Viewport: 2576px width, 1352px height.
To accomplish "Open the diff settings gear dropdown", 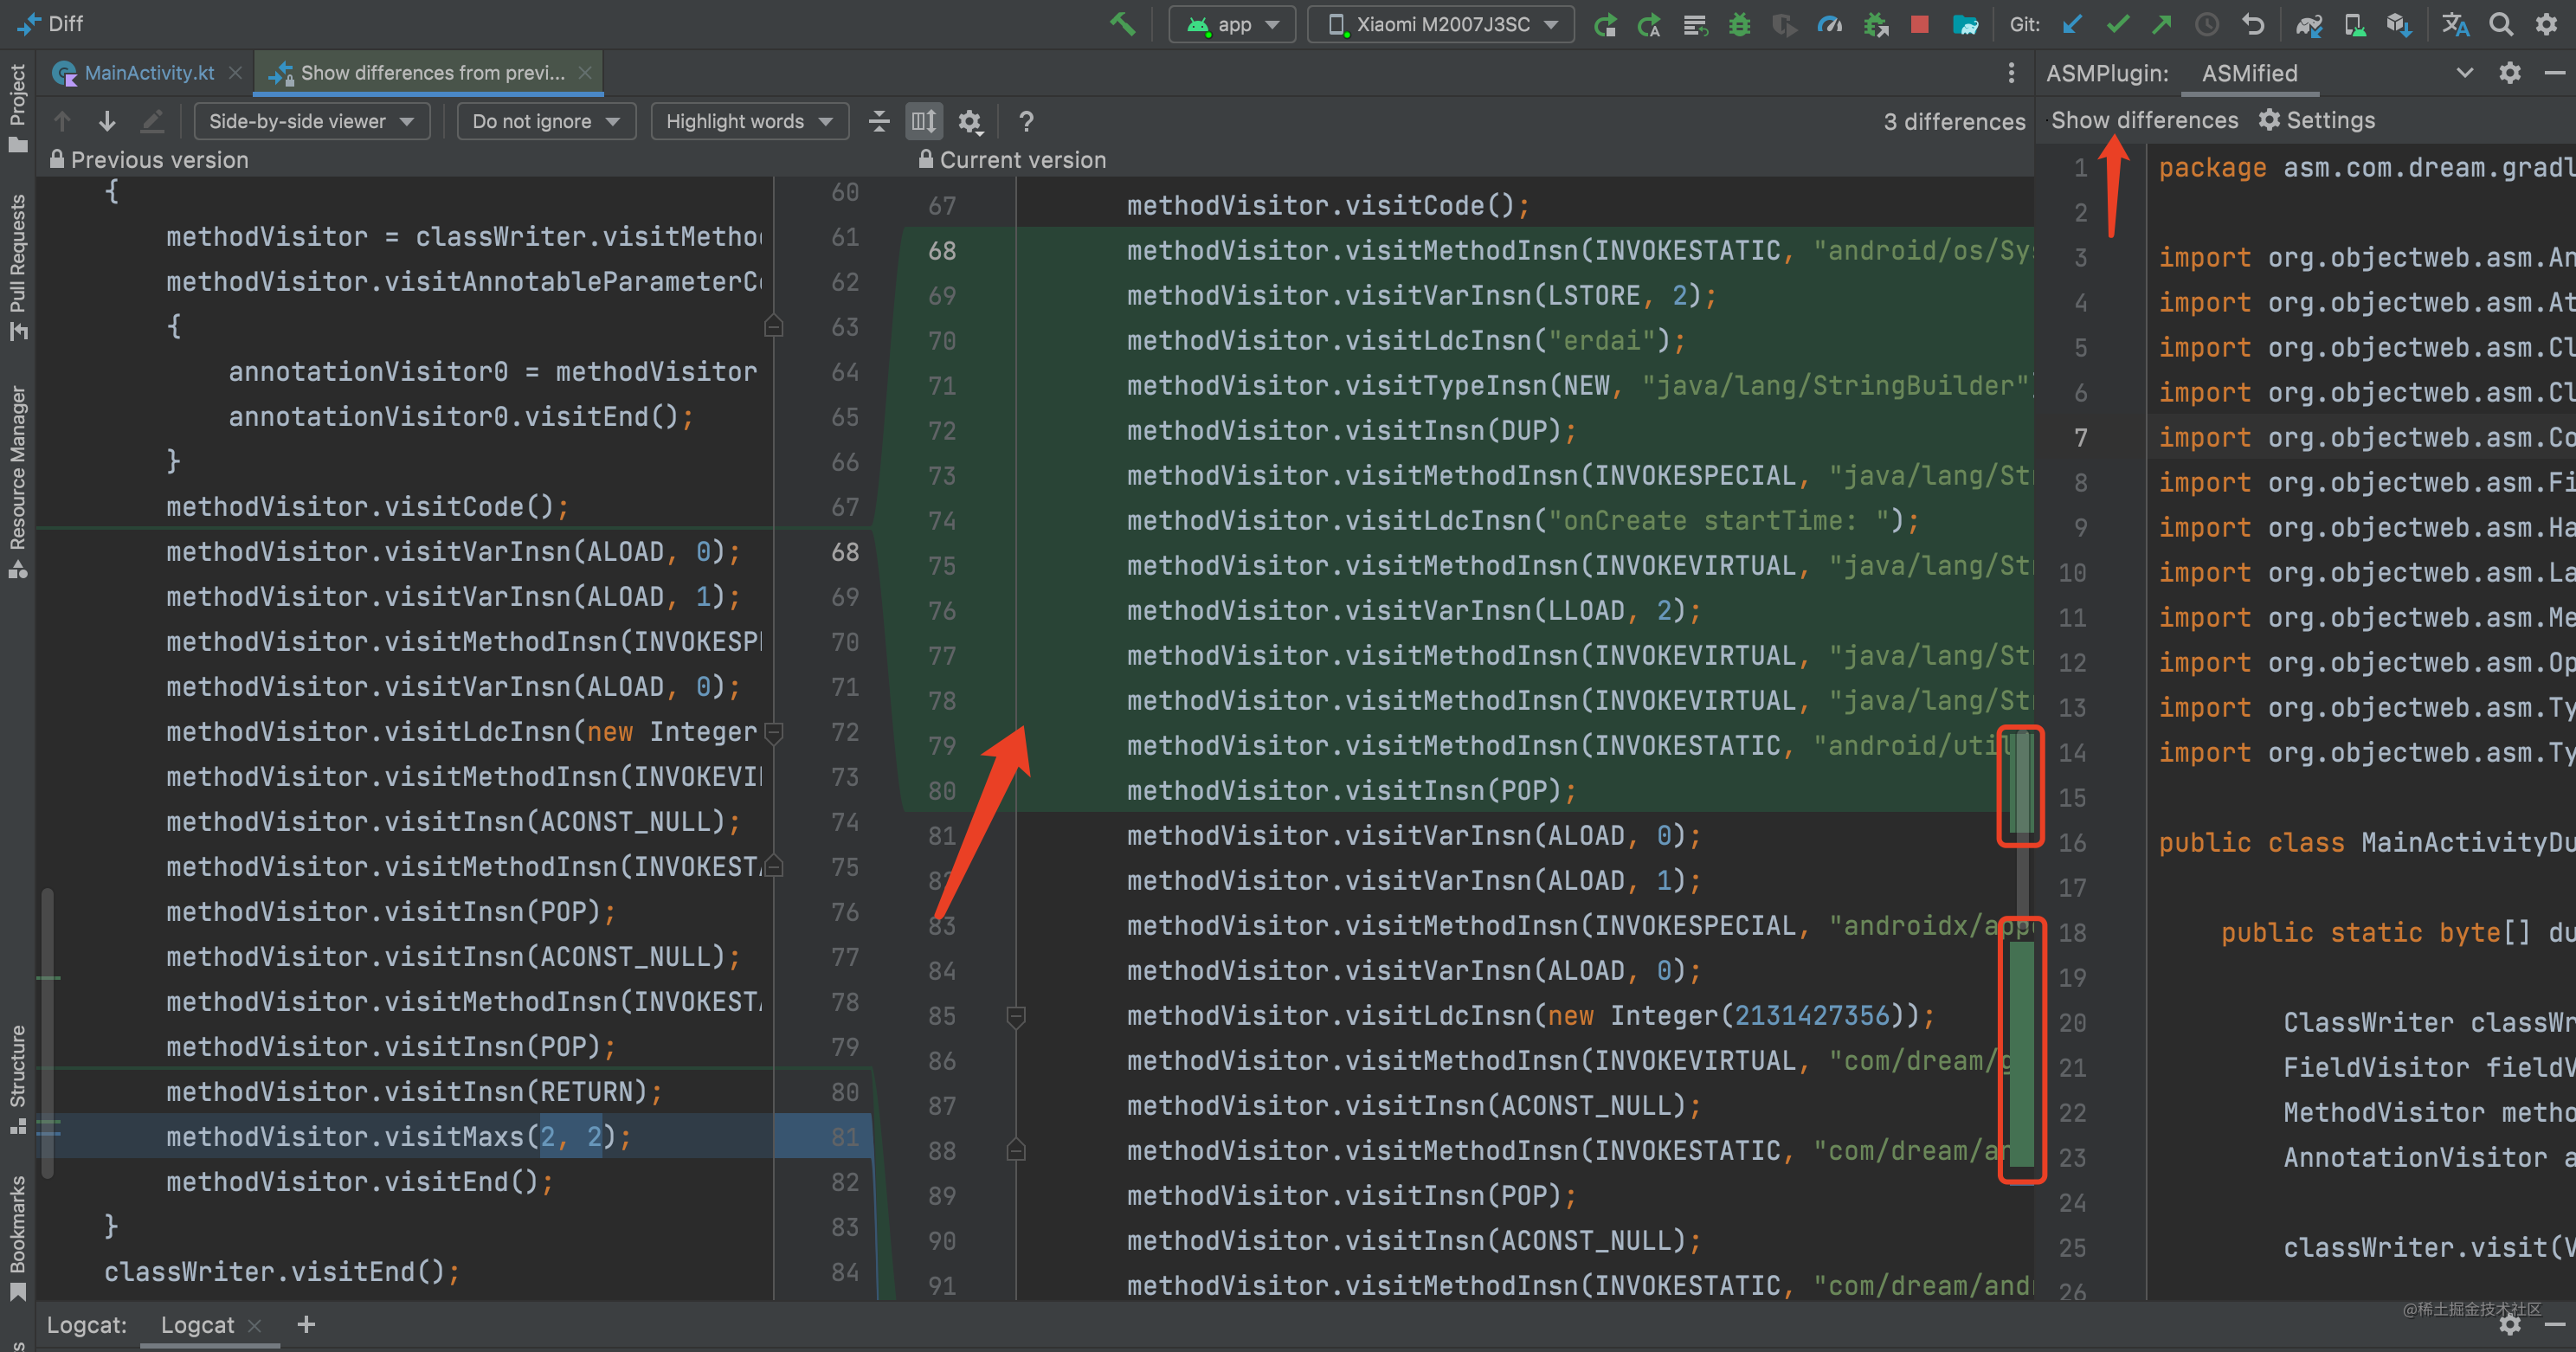I will [x=969, y=121].
